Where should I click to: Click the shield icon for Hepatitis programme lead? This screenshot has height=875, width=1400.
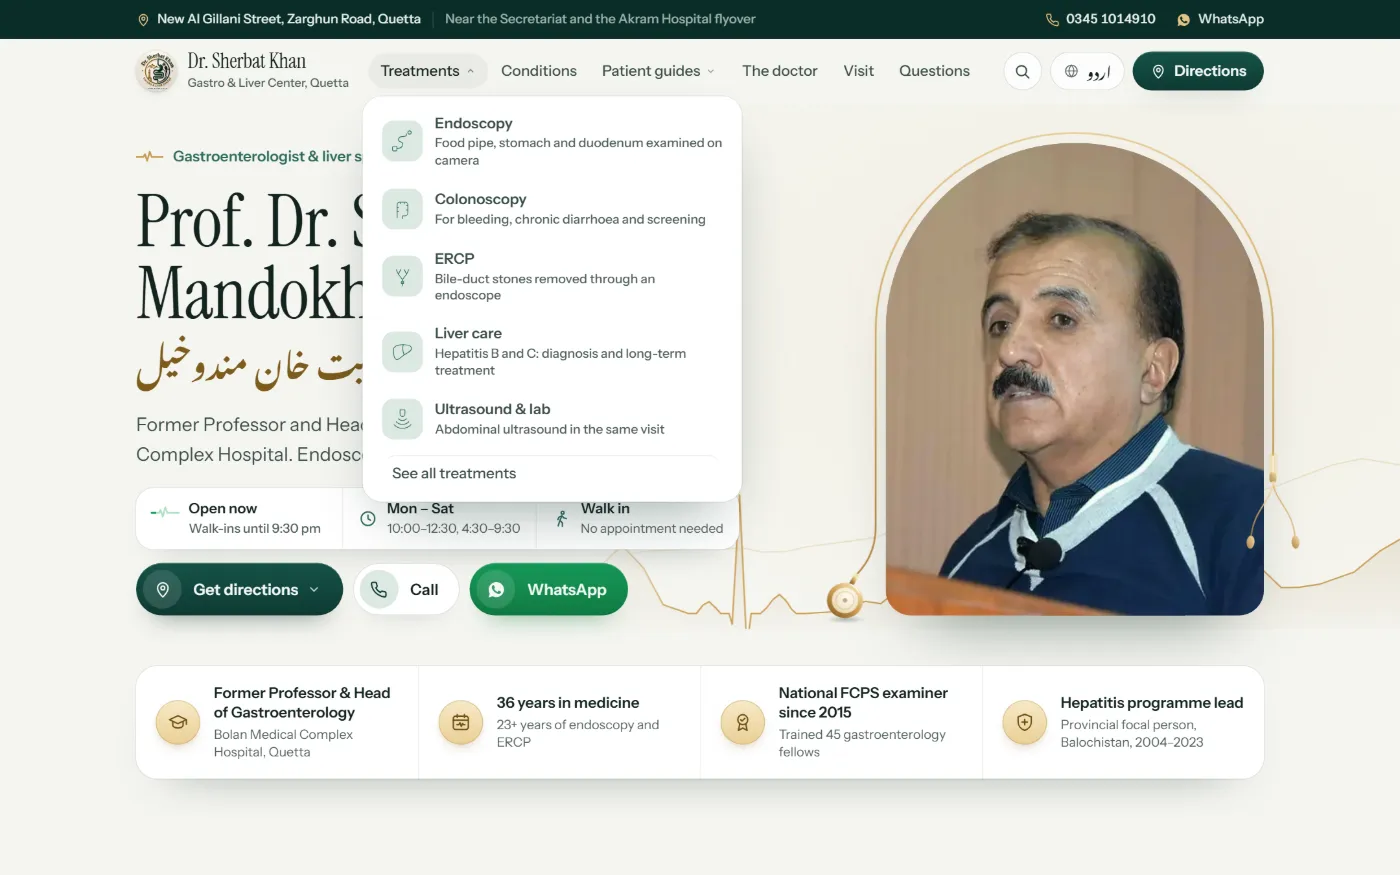click(x=1025, y=722)
